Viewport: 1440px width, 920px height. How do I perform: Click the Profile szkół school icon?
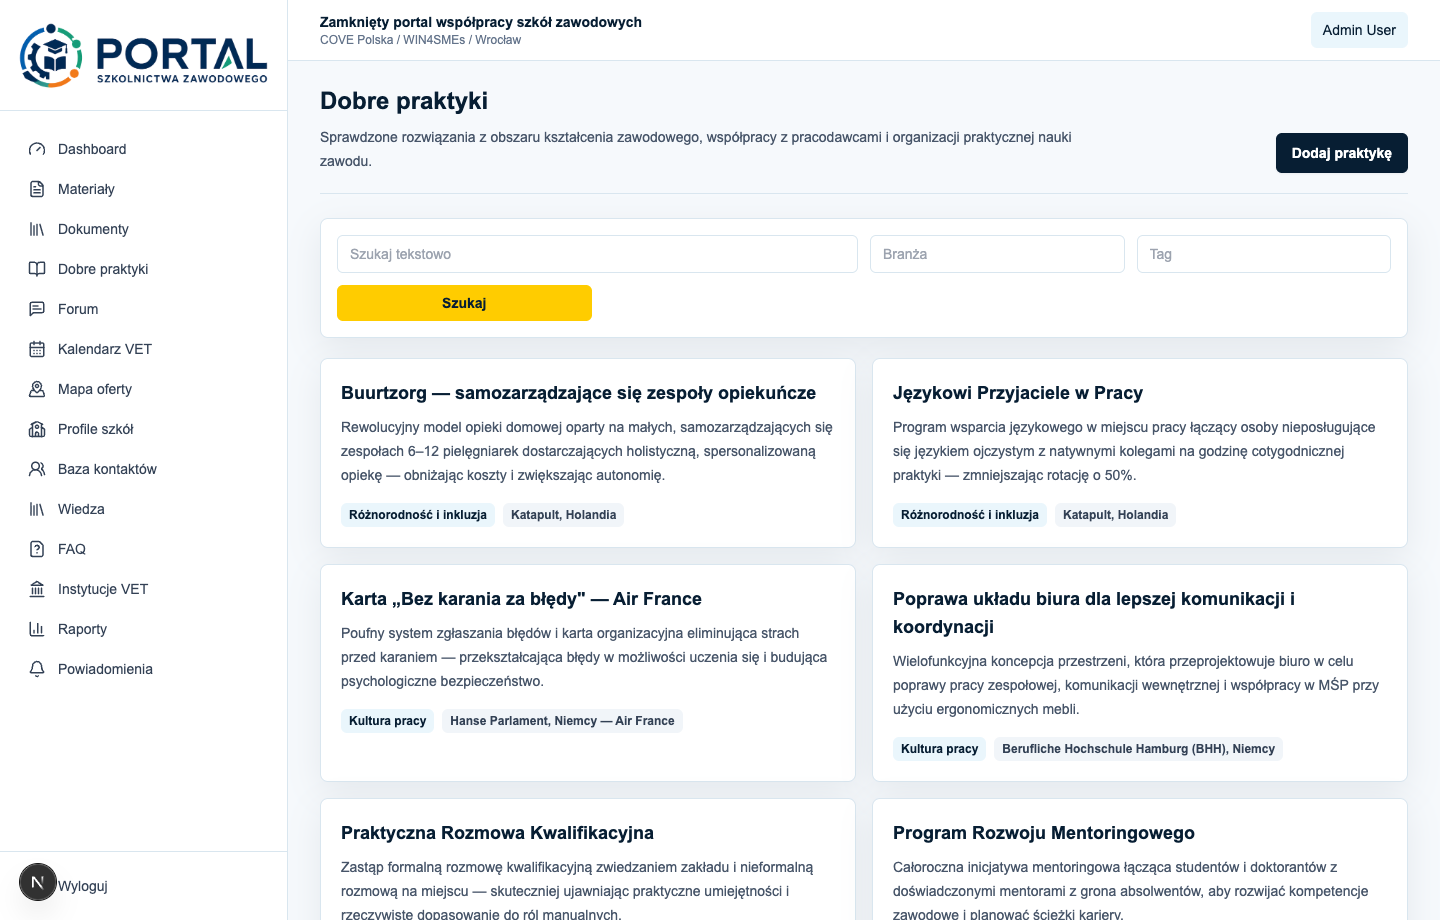pos(37,429)
